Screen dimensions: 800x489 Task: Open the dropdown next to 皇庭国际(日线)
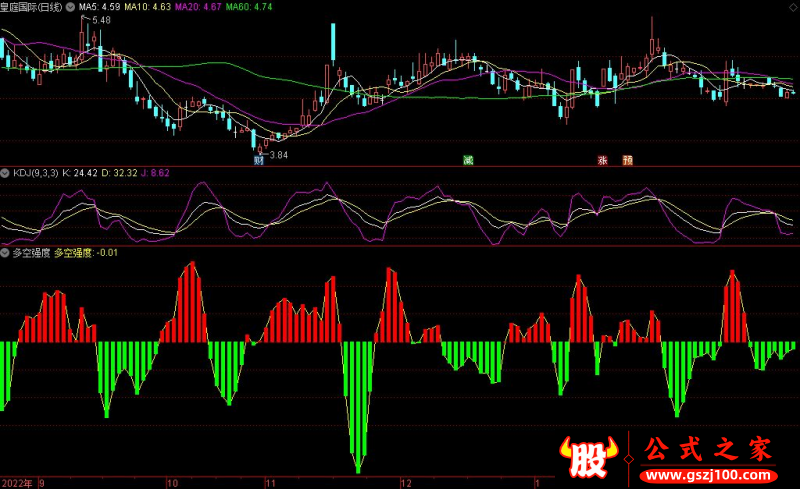click(70, 7)
